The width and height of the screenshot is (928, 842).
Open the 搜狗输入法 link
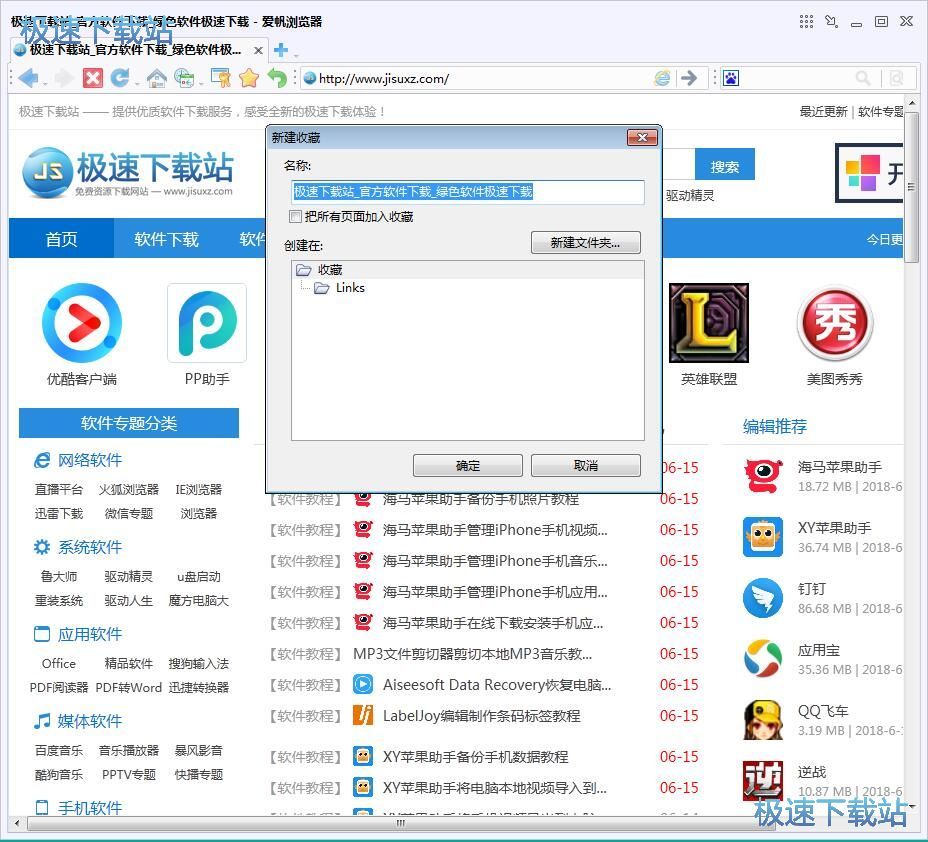point(198,663)
